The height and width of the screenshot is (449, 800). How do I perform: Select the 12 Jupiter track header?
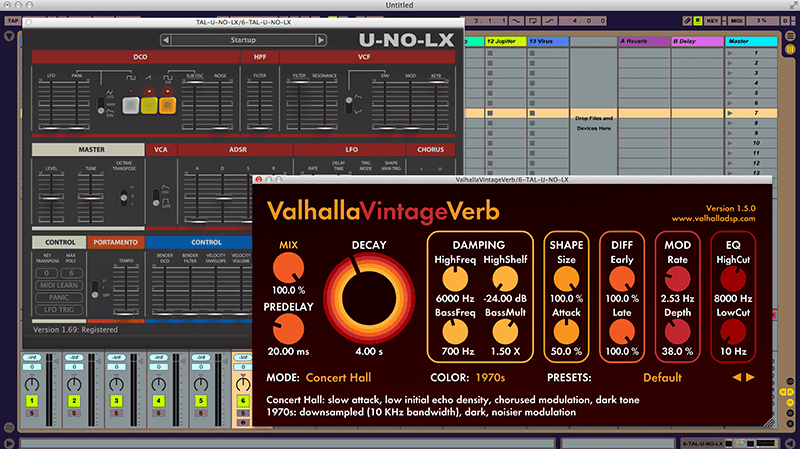(x=506, y=41)
